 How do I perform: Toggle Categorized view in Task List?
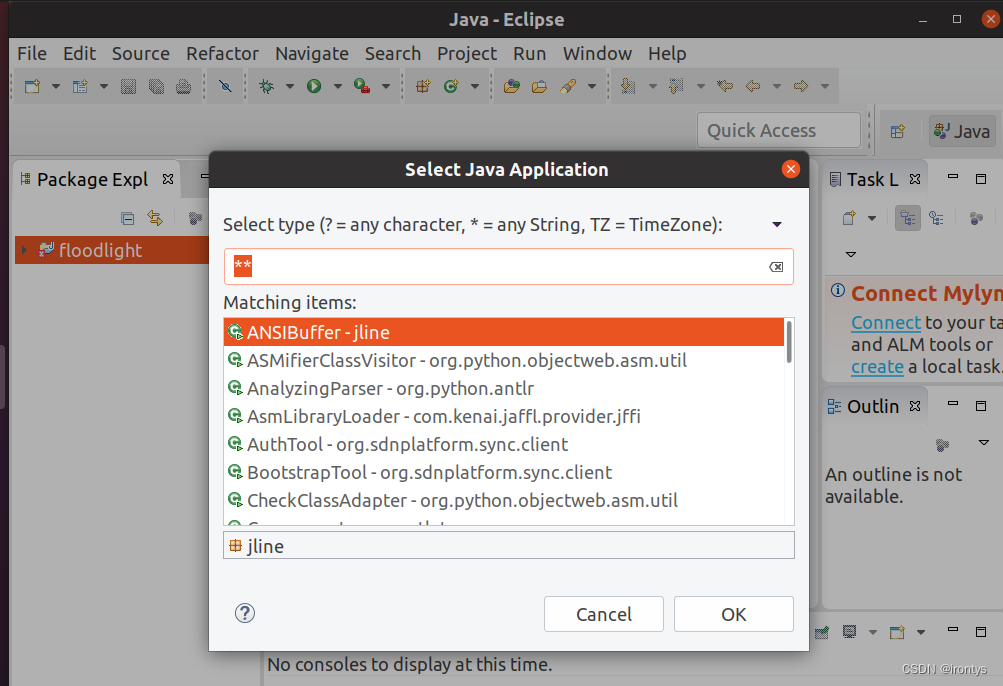[908, 218]
